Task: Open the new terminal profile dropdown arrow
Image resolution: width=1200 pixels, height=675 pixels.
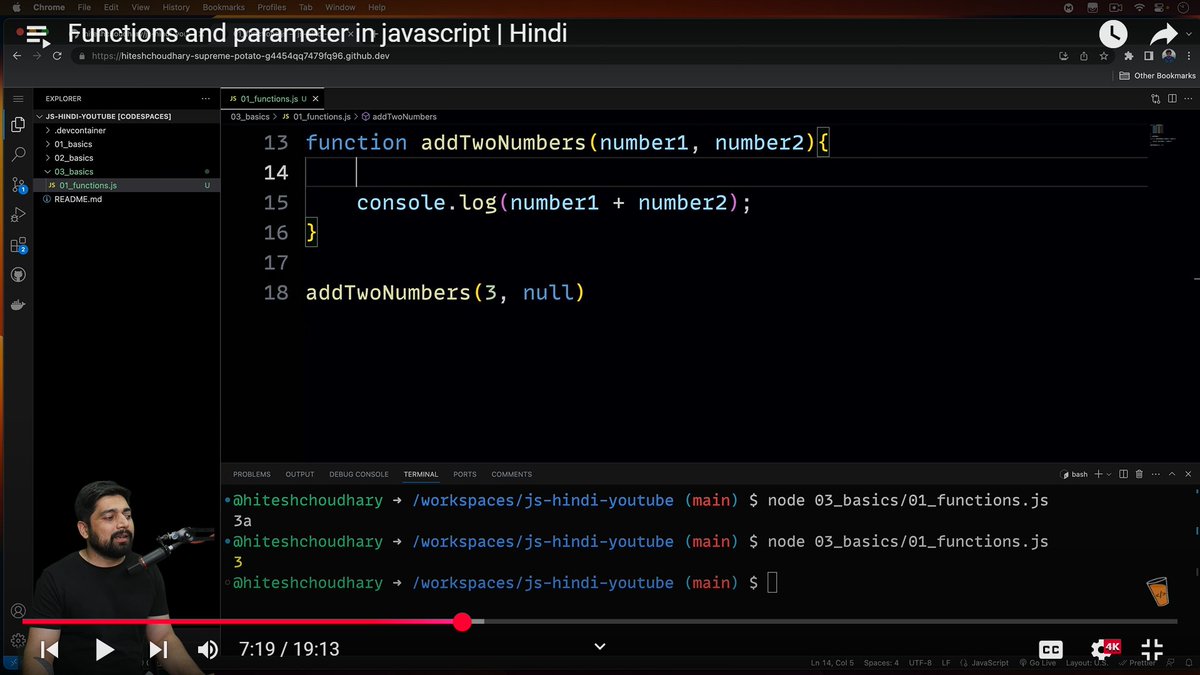Action: [x=1108, y=474]
